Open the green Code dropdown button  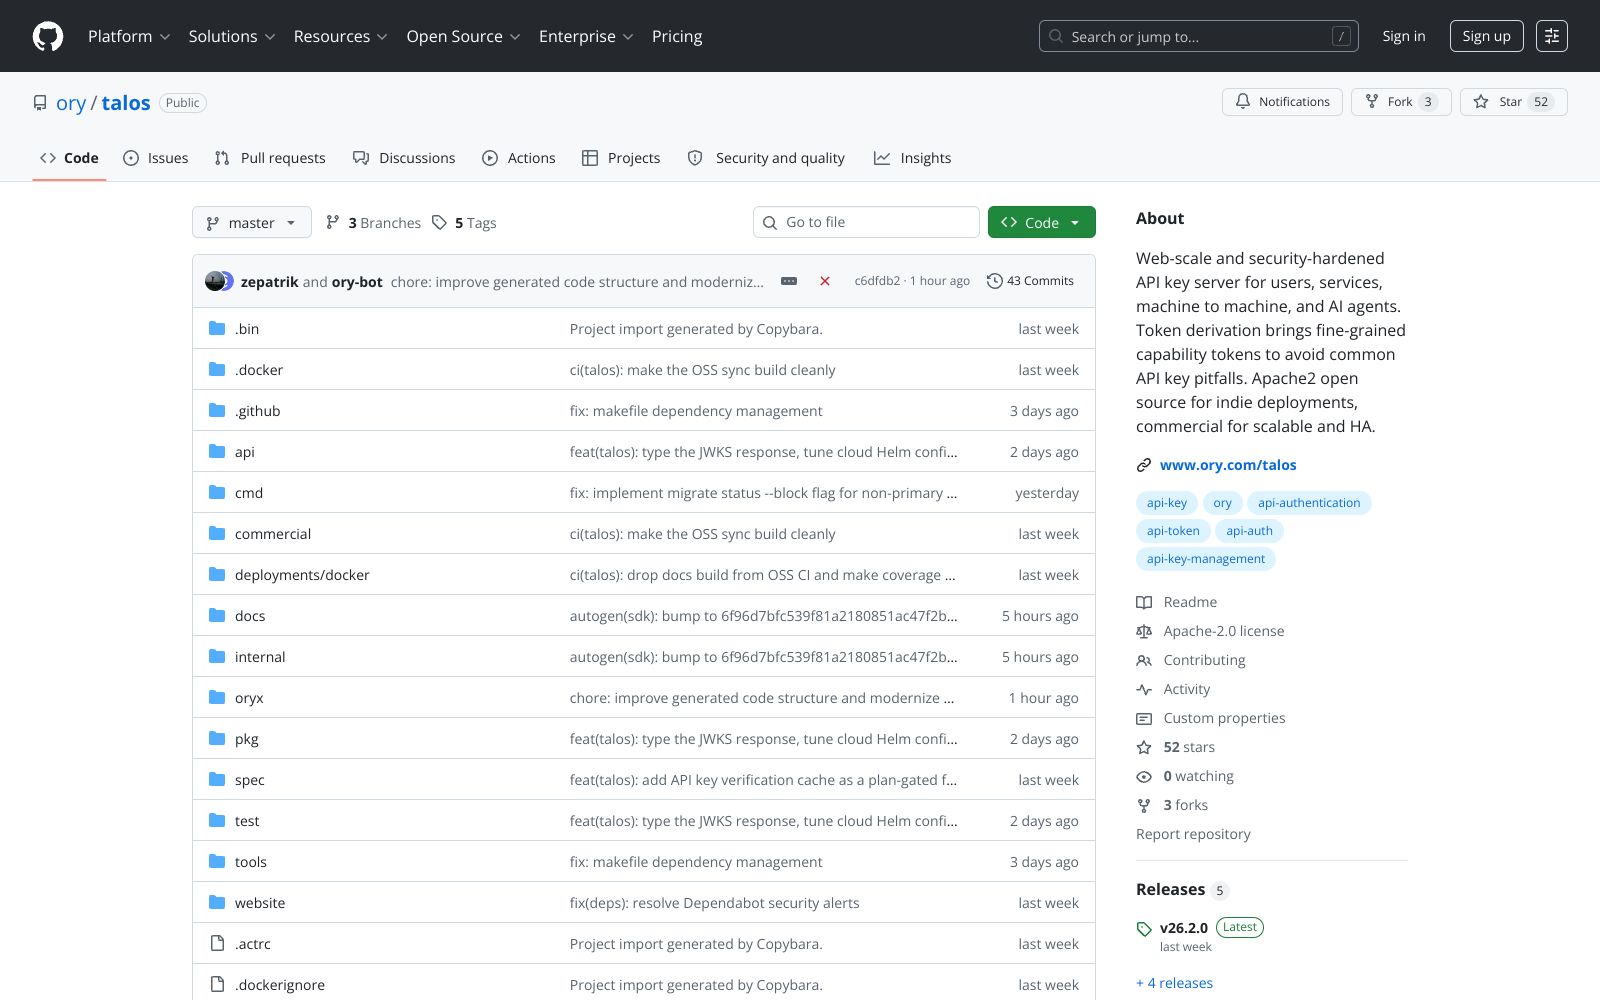[1041, 222]
